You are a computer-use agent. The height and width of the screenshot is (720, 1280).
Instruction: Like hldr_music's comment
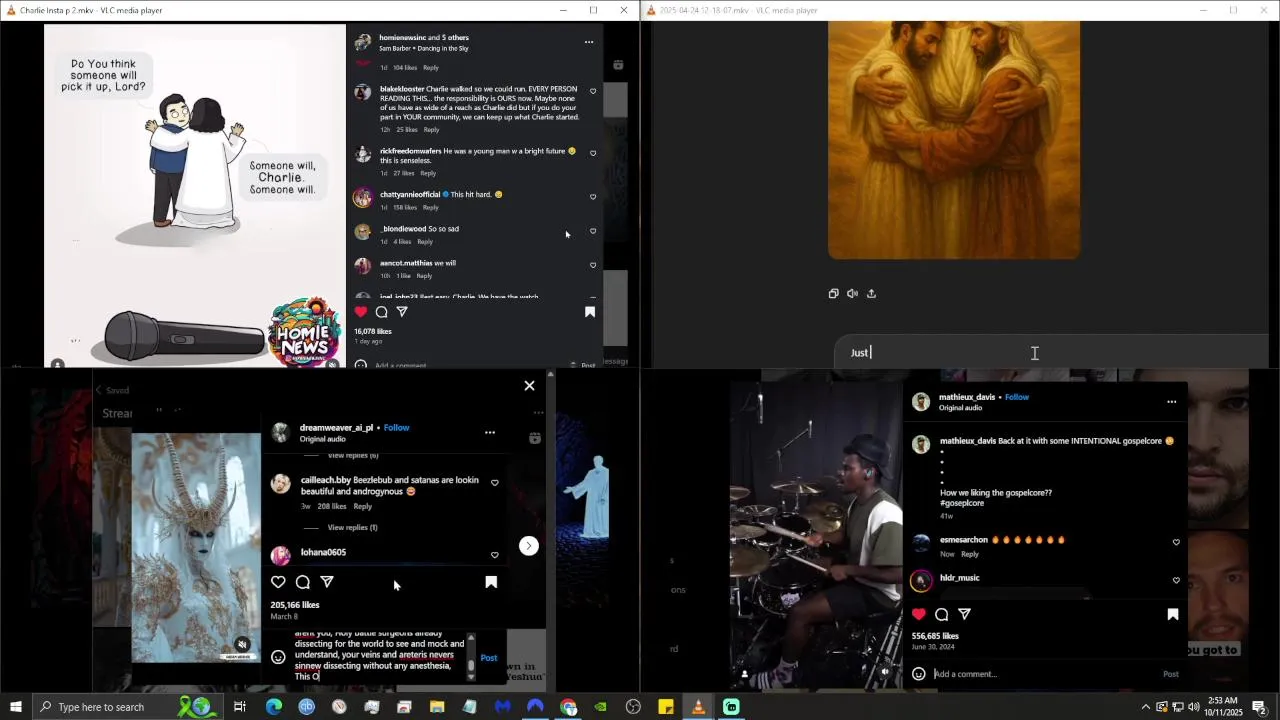click(1176, 580)
